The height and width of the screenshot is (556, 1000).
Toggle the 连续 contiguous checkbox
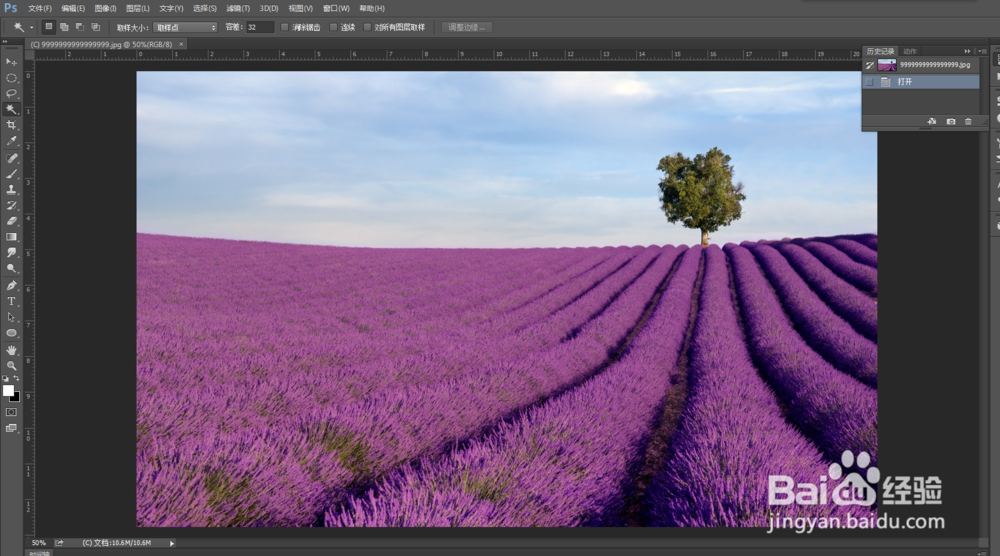tap(333, 27)
